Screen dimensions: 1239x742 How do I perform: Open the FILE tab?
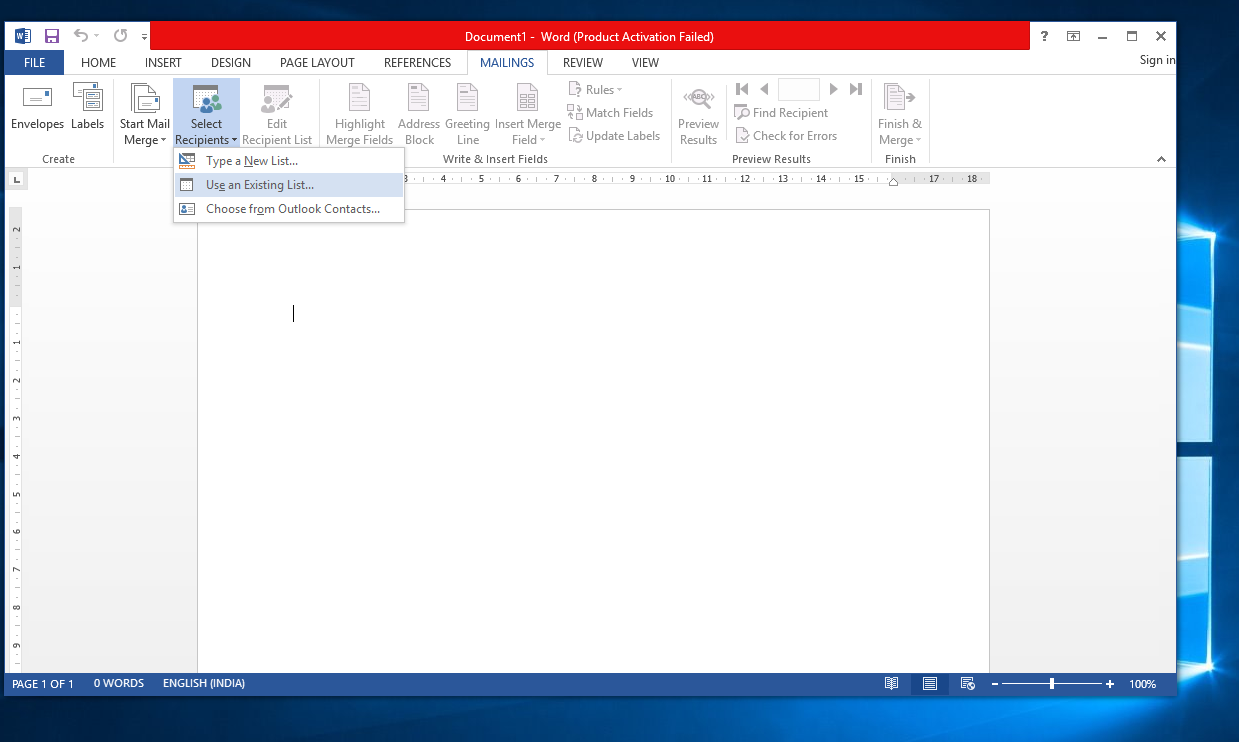coord(34,62)
